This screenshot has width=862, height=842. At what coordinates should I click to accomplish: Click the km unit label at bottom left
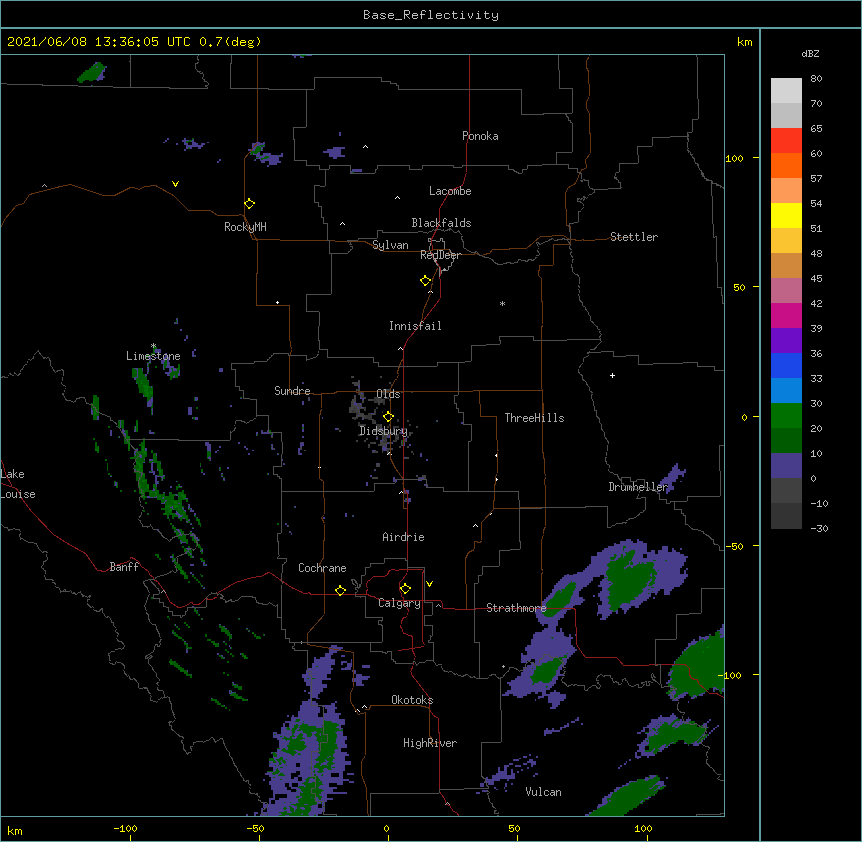(15, 830)
